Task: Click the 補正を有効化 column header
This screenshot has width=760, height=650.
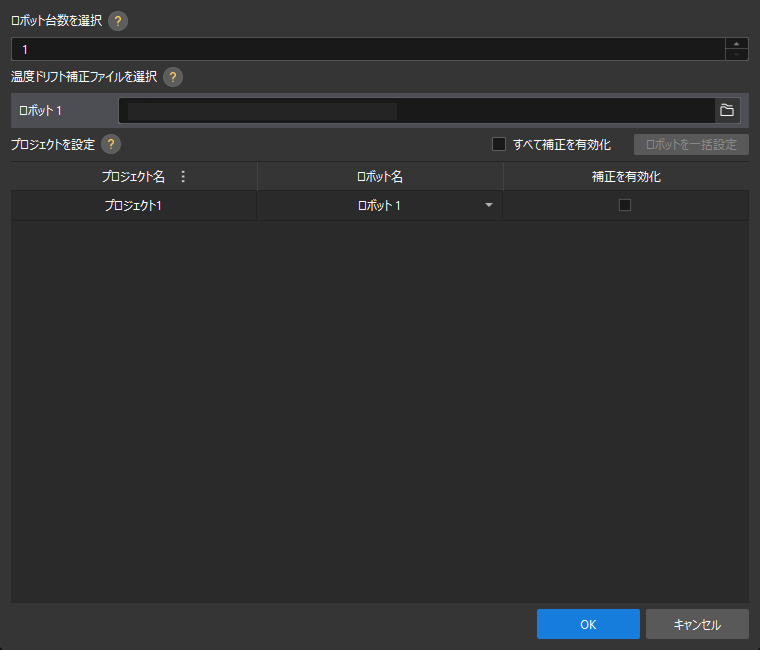Action: pos(626,176)
